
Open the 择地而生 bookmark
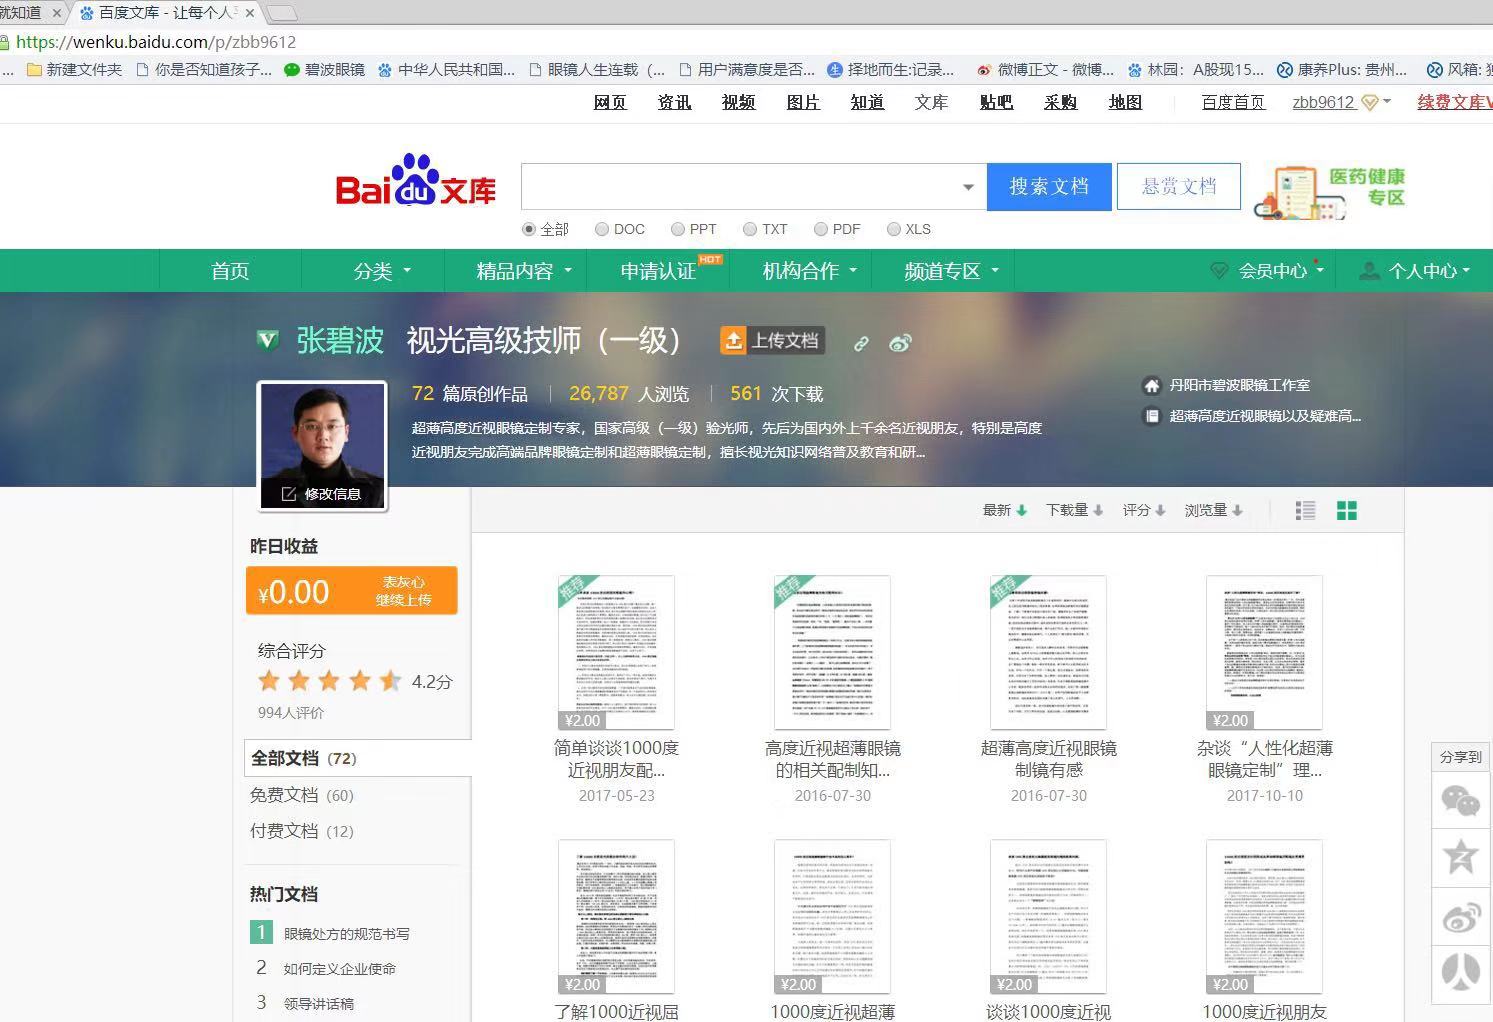pyautogui.click(x=891, y=70)
